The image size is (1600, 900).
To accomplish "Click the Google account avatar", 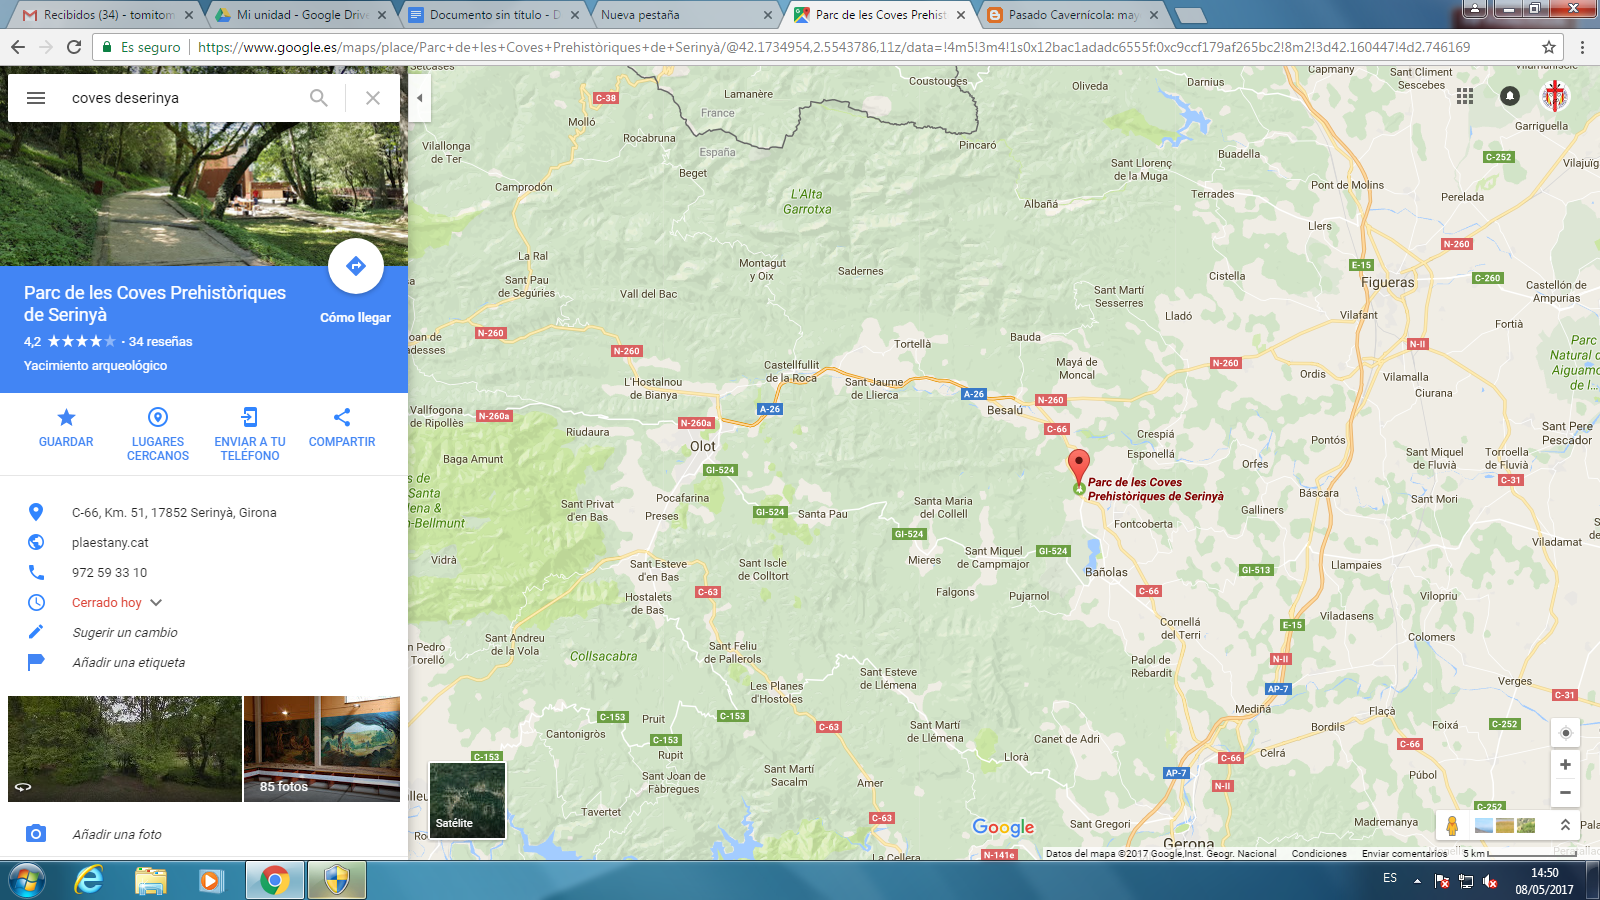I will [x=1555, y=96].
